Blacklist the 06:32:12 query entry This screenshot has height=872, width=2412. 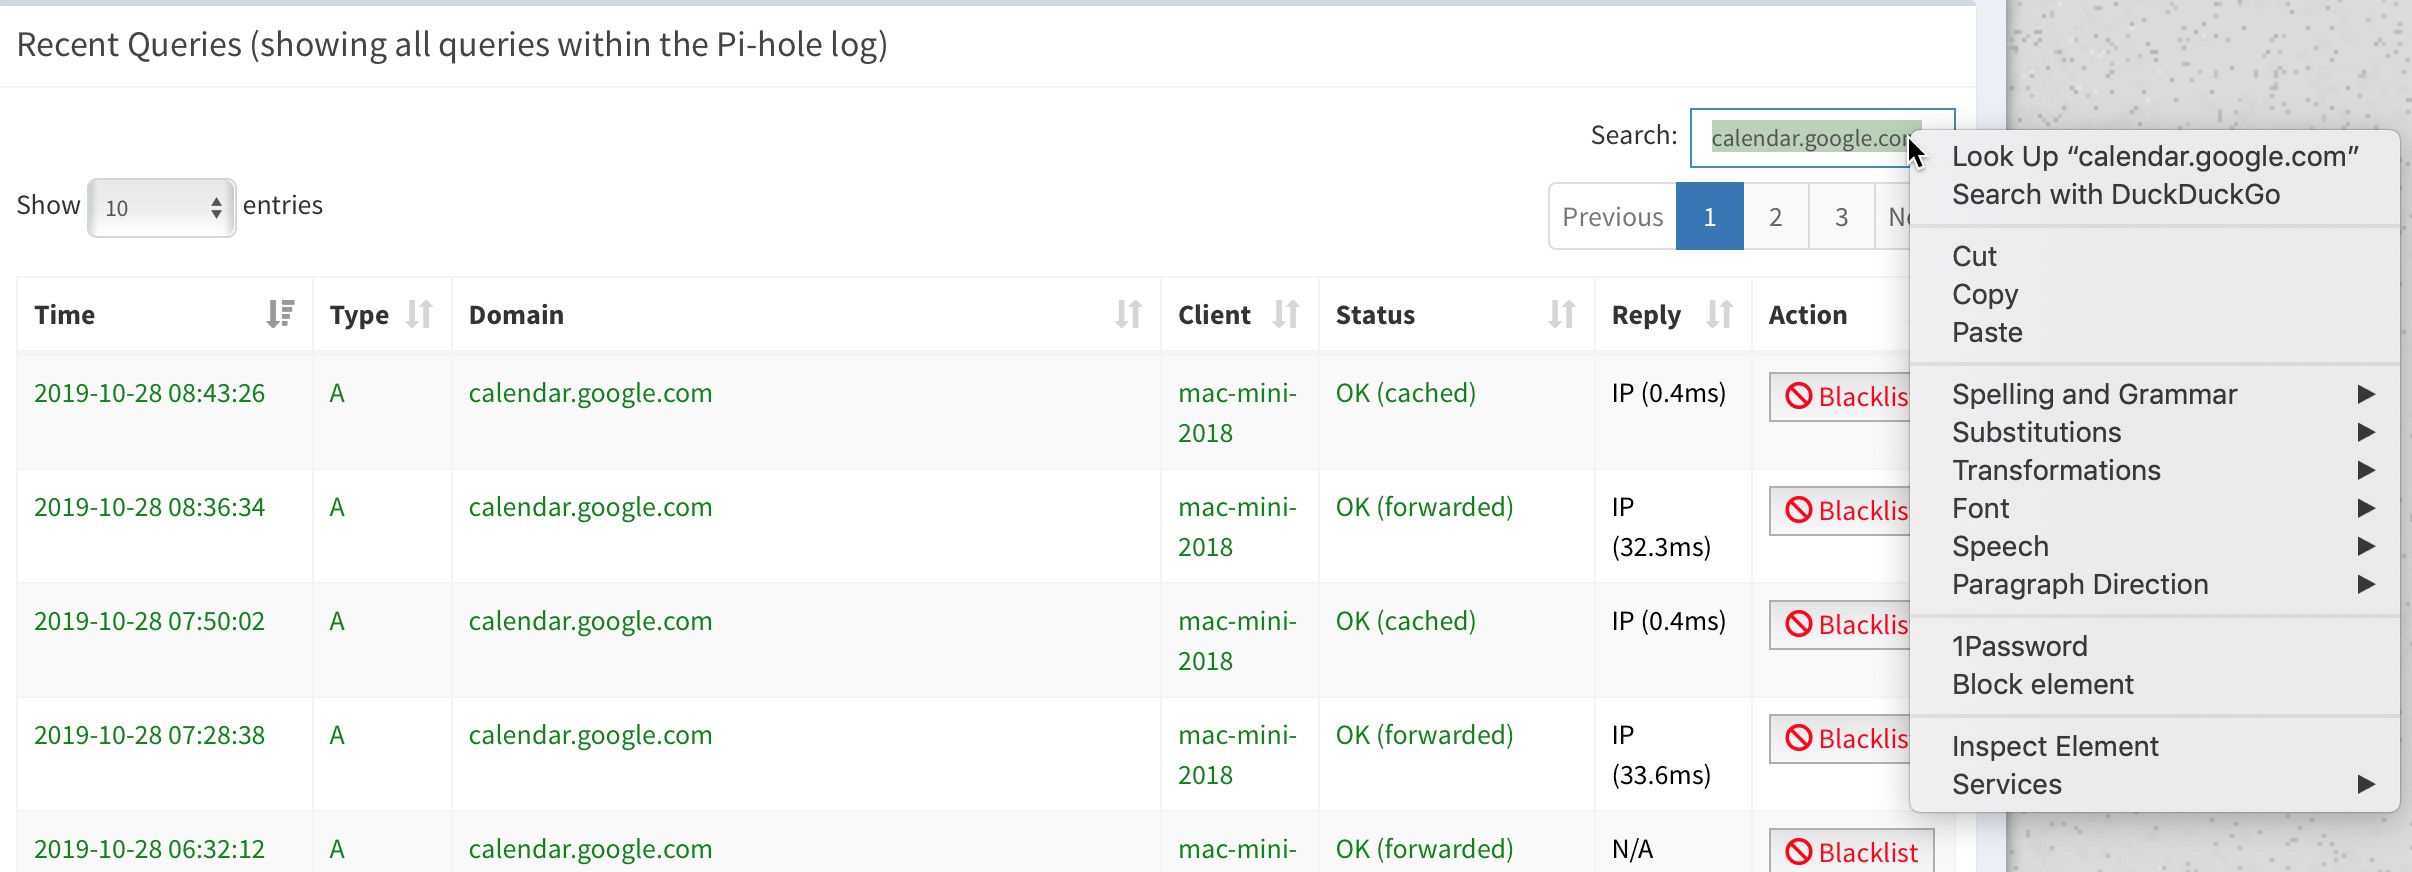click(x=1851, y=851)
